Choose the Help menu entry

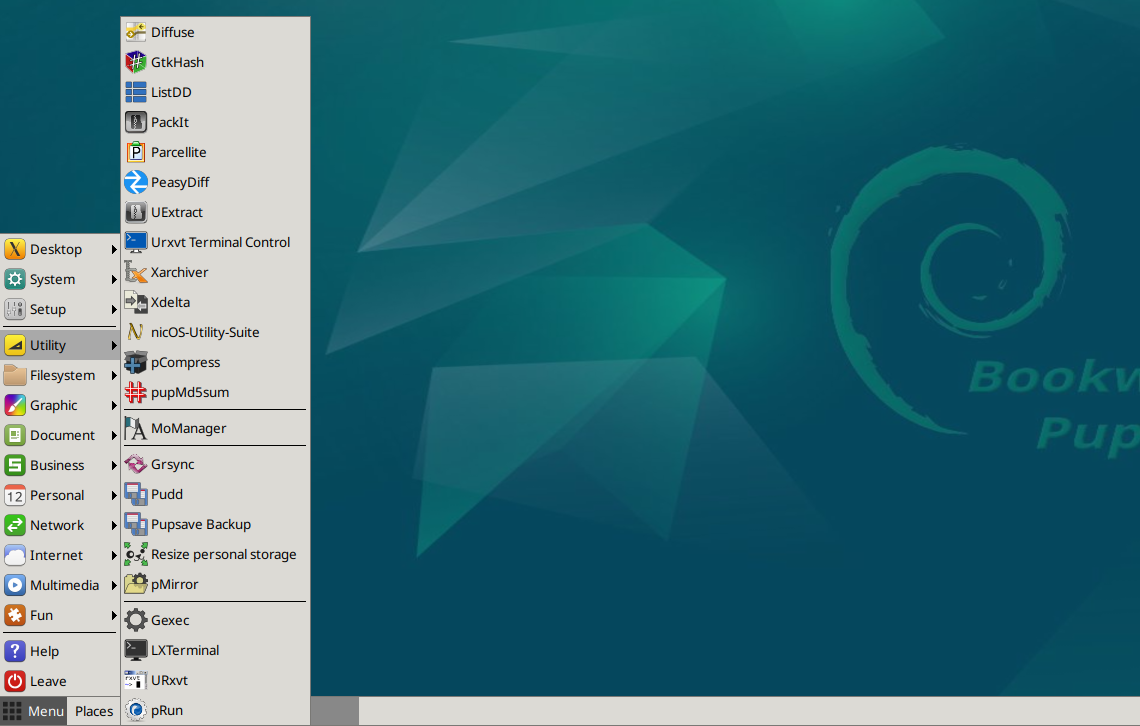click(x=60, y=651)
